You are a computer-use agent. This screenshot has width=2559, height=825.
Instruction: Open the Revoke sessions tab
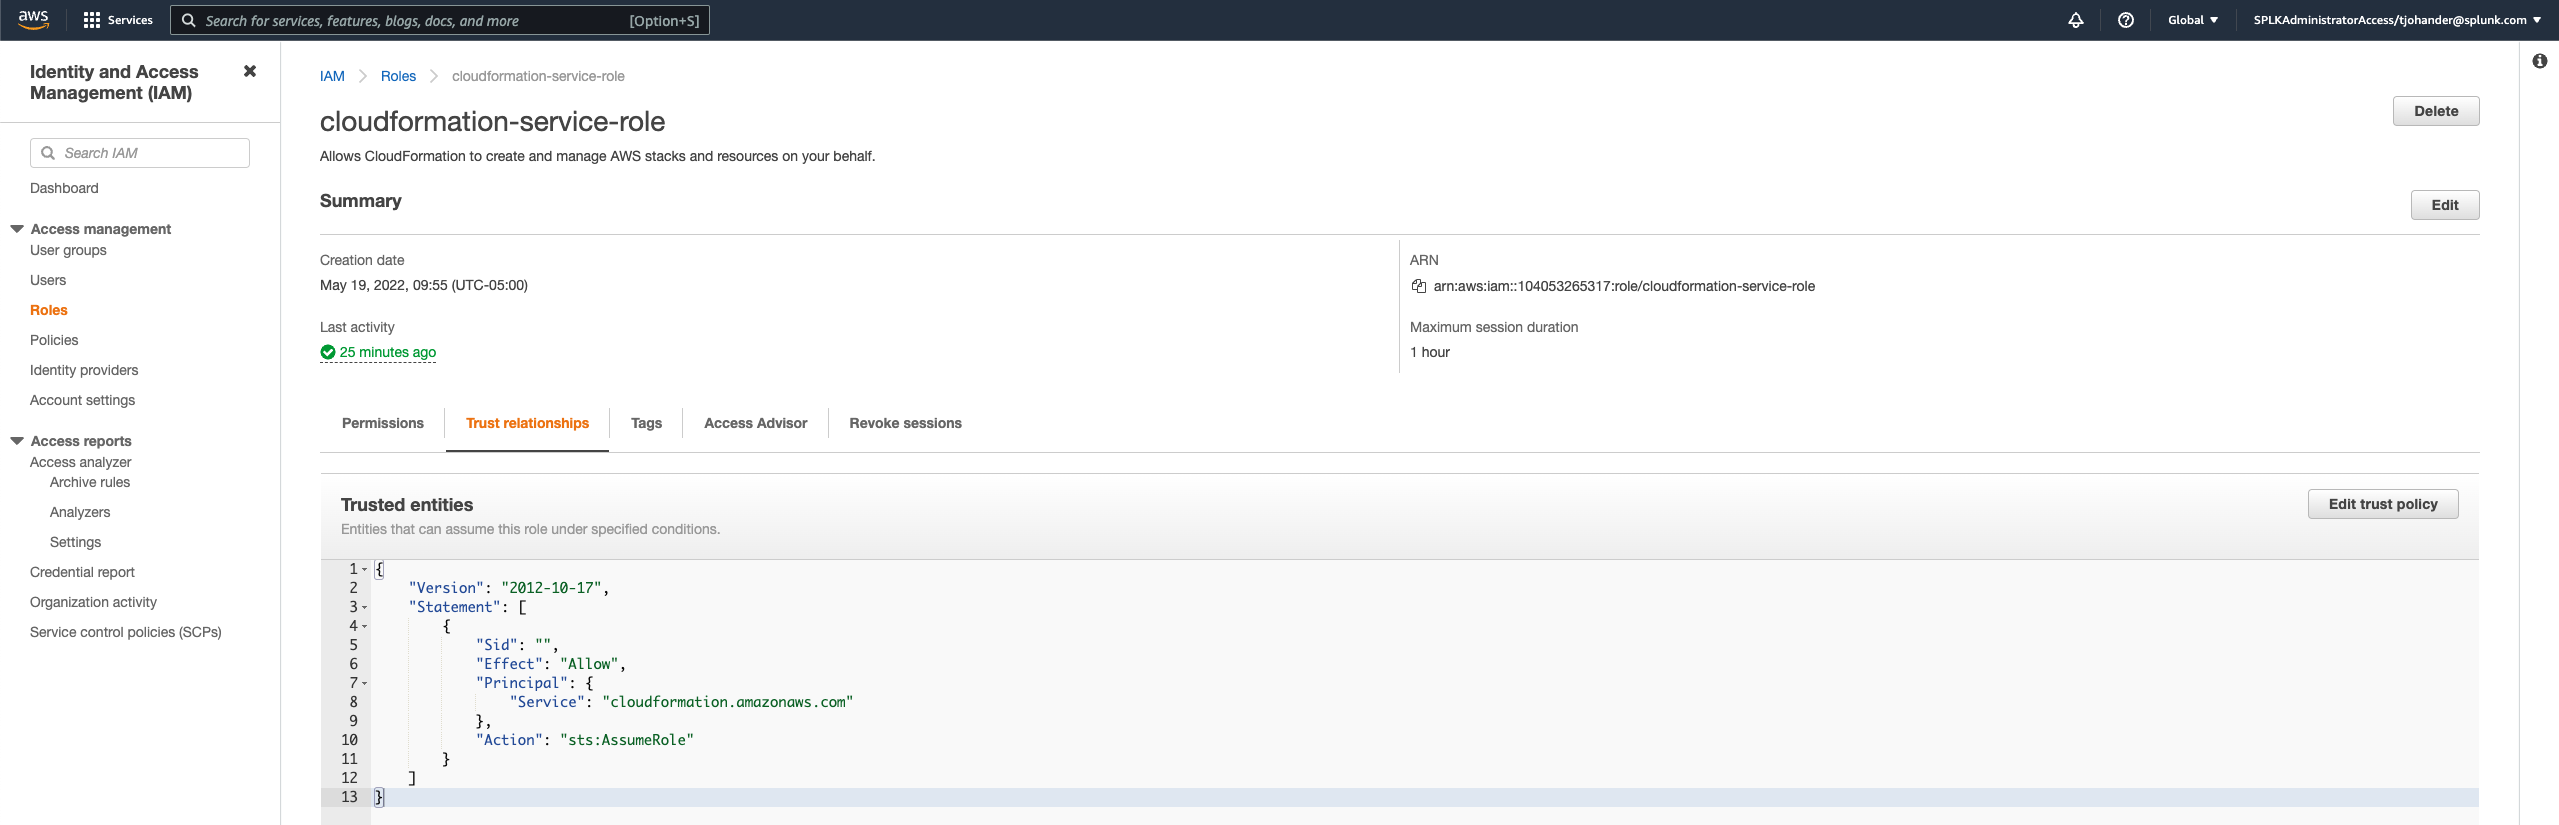pyautogui.click(x=905, y=423)
